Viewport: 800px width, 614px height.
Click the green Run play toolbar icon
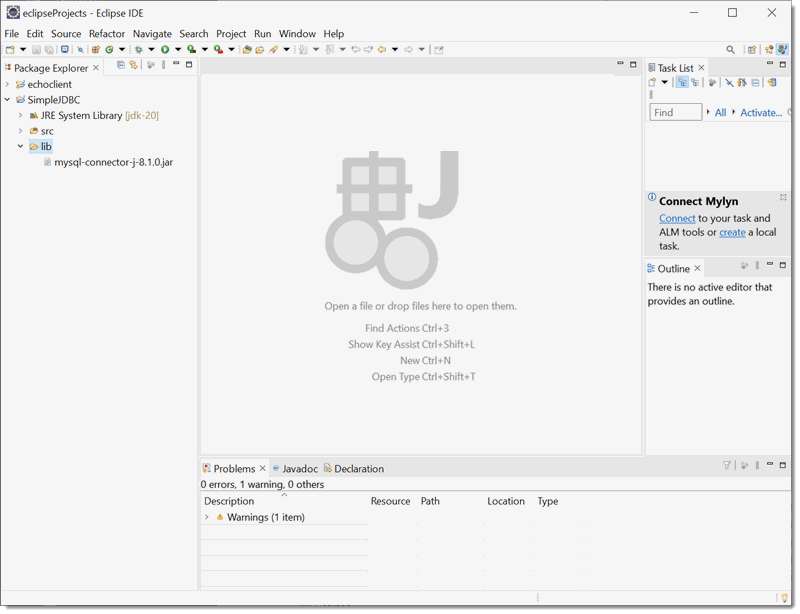[165, 50]
